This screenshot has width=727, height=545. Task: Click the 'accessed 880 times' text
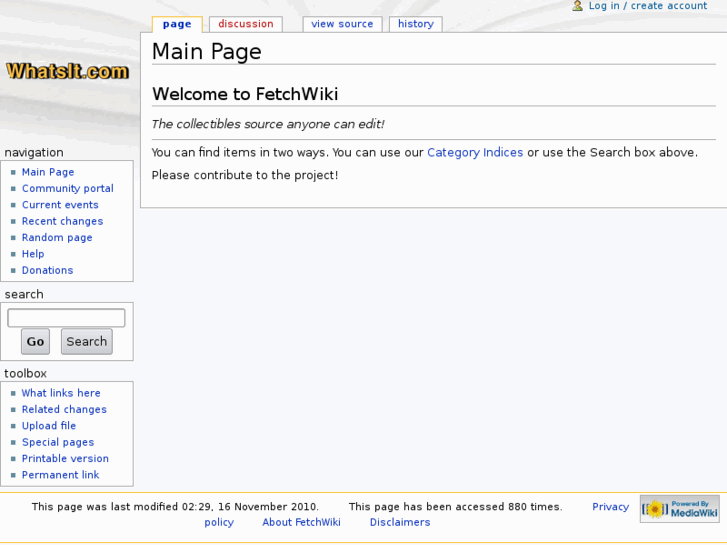pyautogui.click(x=455, y=507)
